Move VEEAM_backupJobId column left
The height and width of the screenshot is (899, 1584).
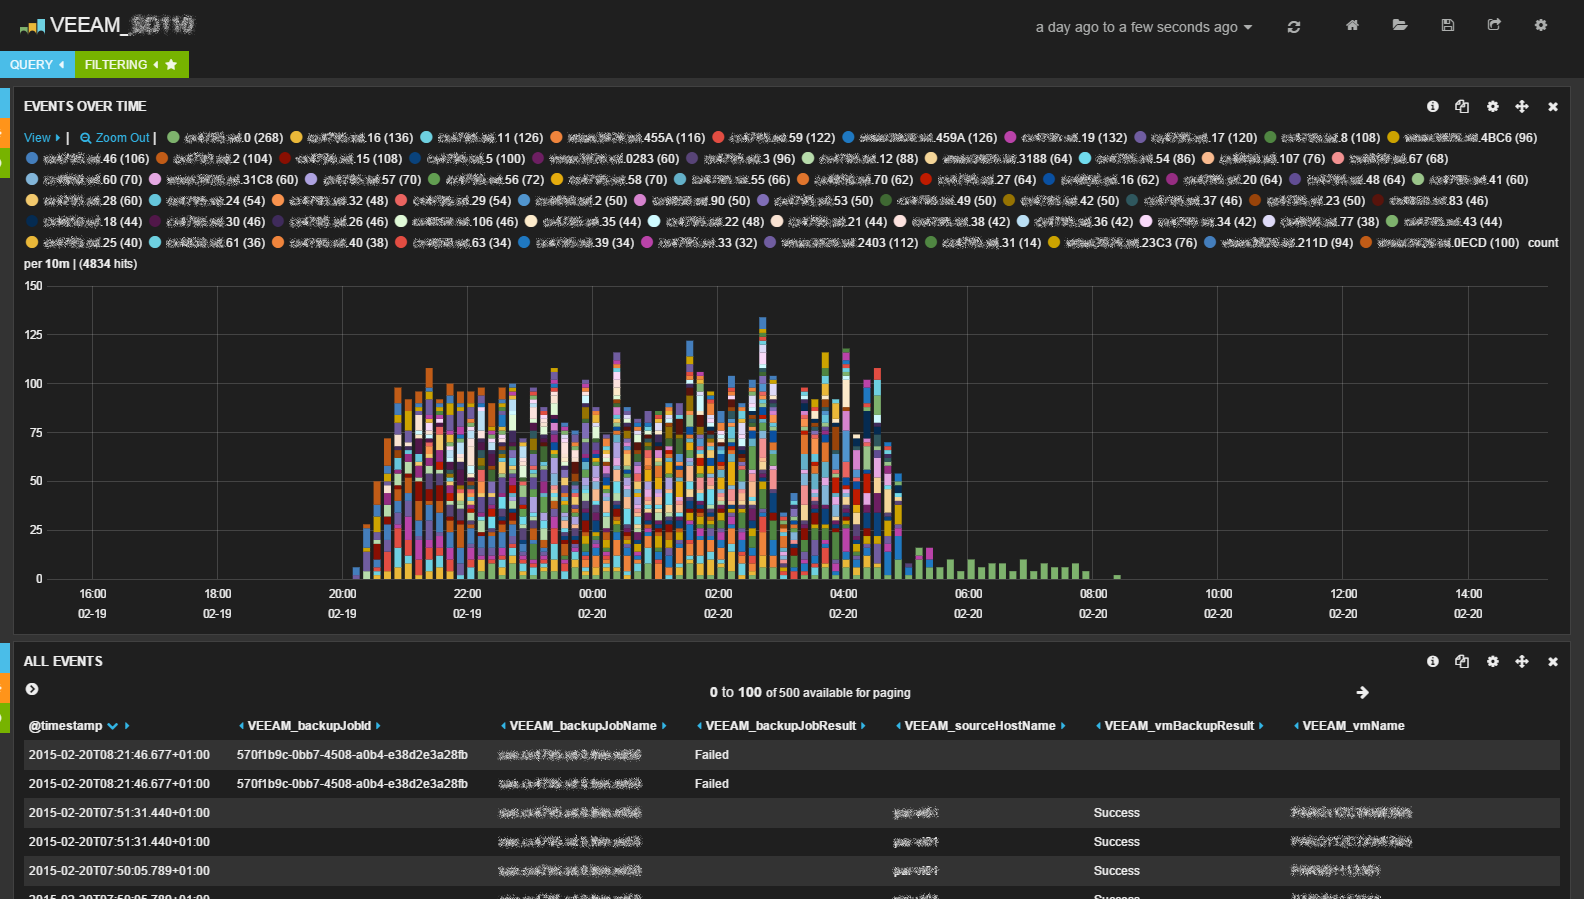(241, 726)
